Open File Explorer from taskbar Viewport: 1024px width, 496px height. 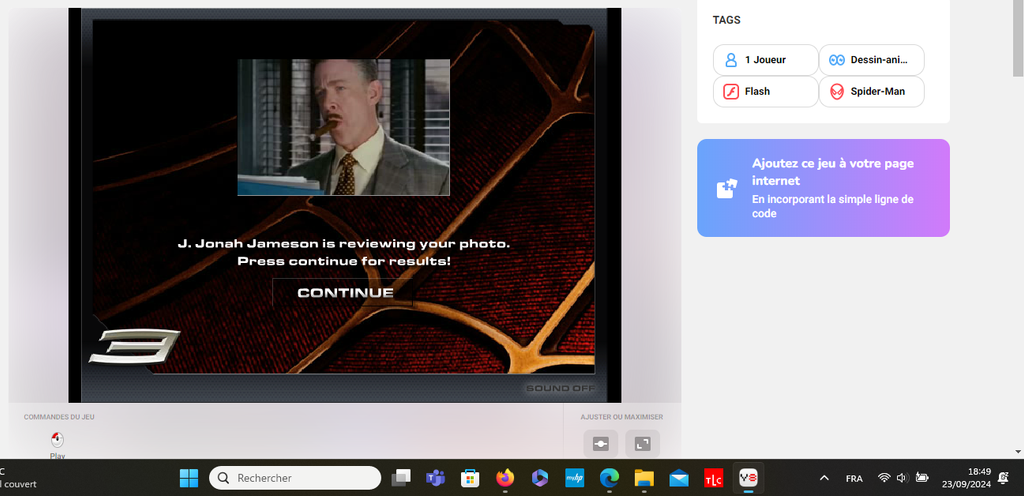(x=644, y=478)
